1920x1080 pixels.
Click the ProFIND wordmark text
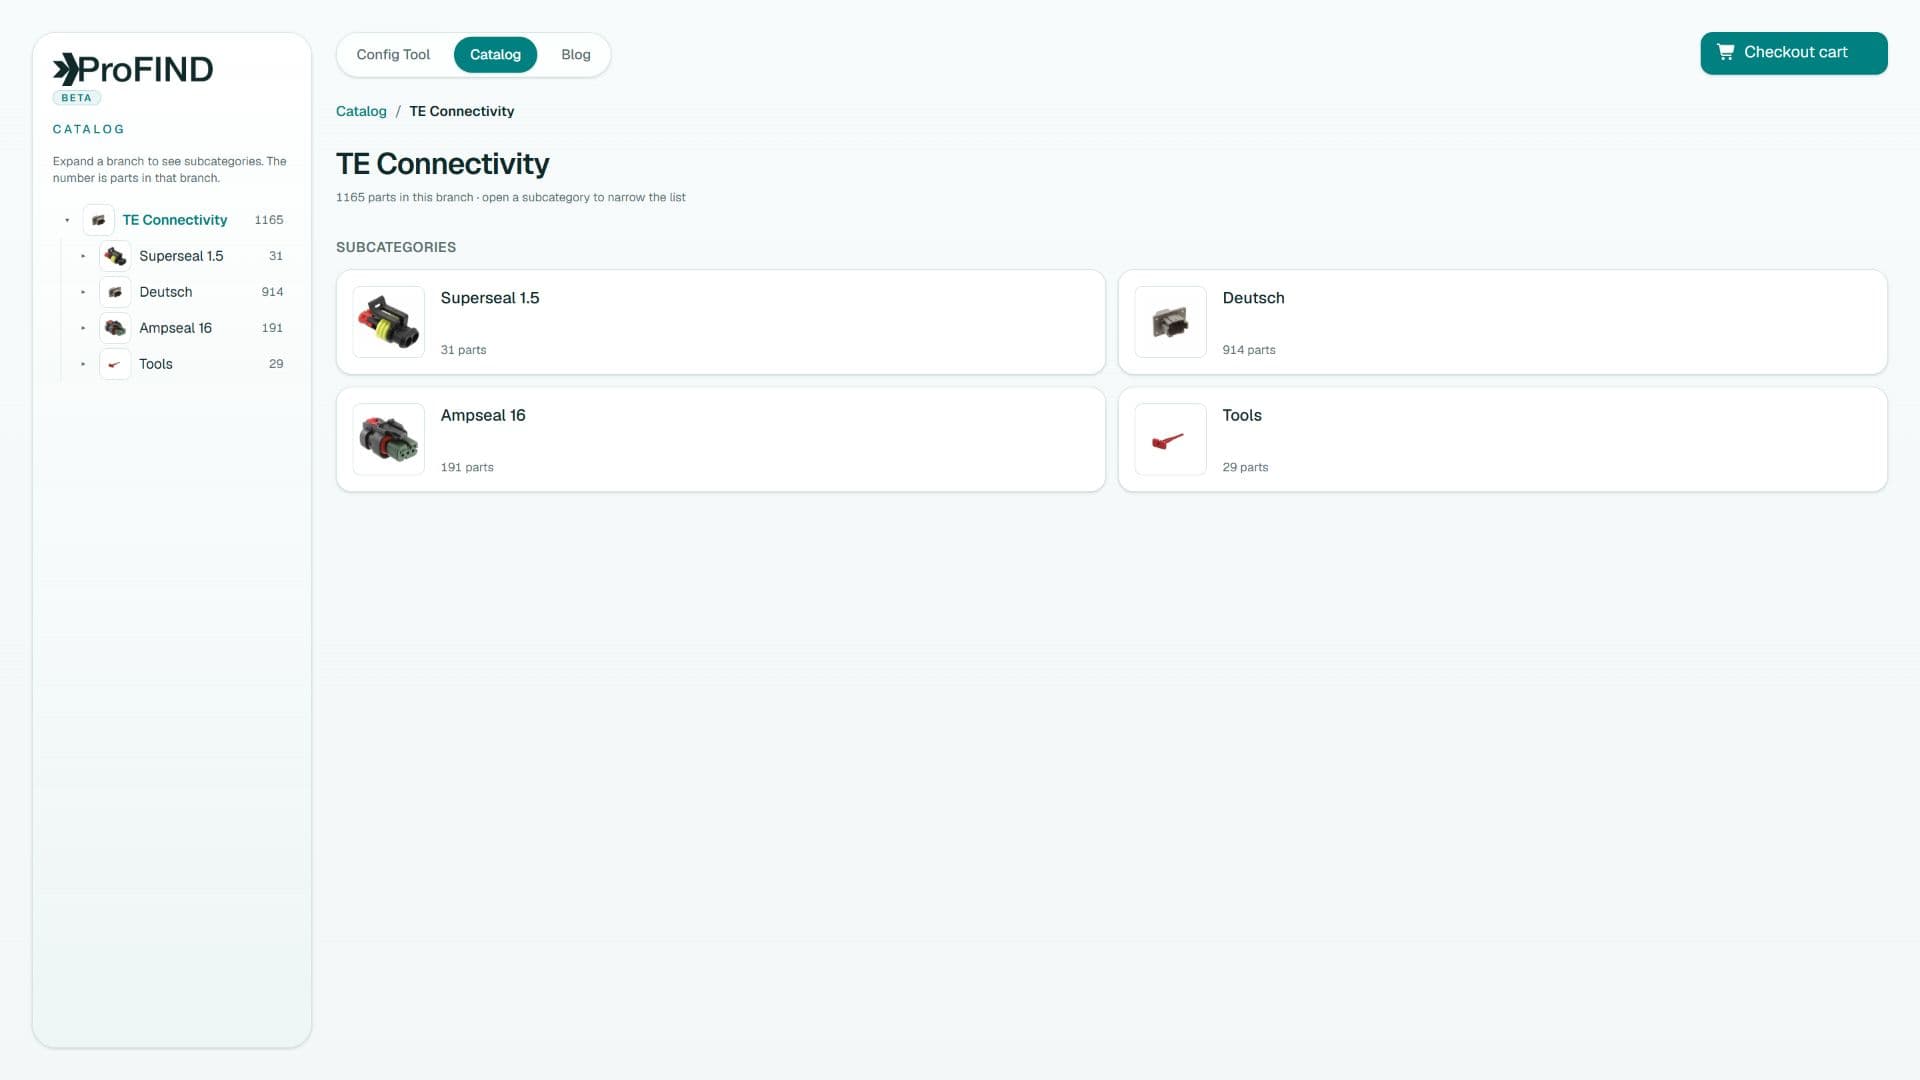click(x=146, y=69)
